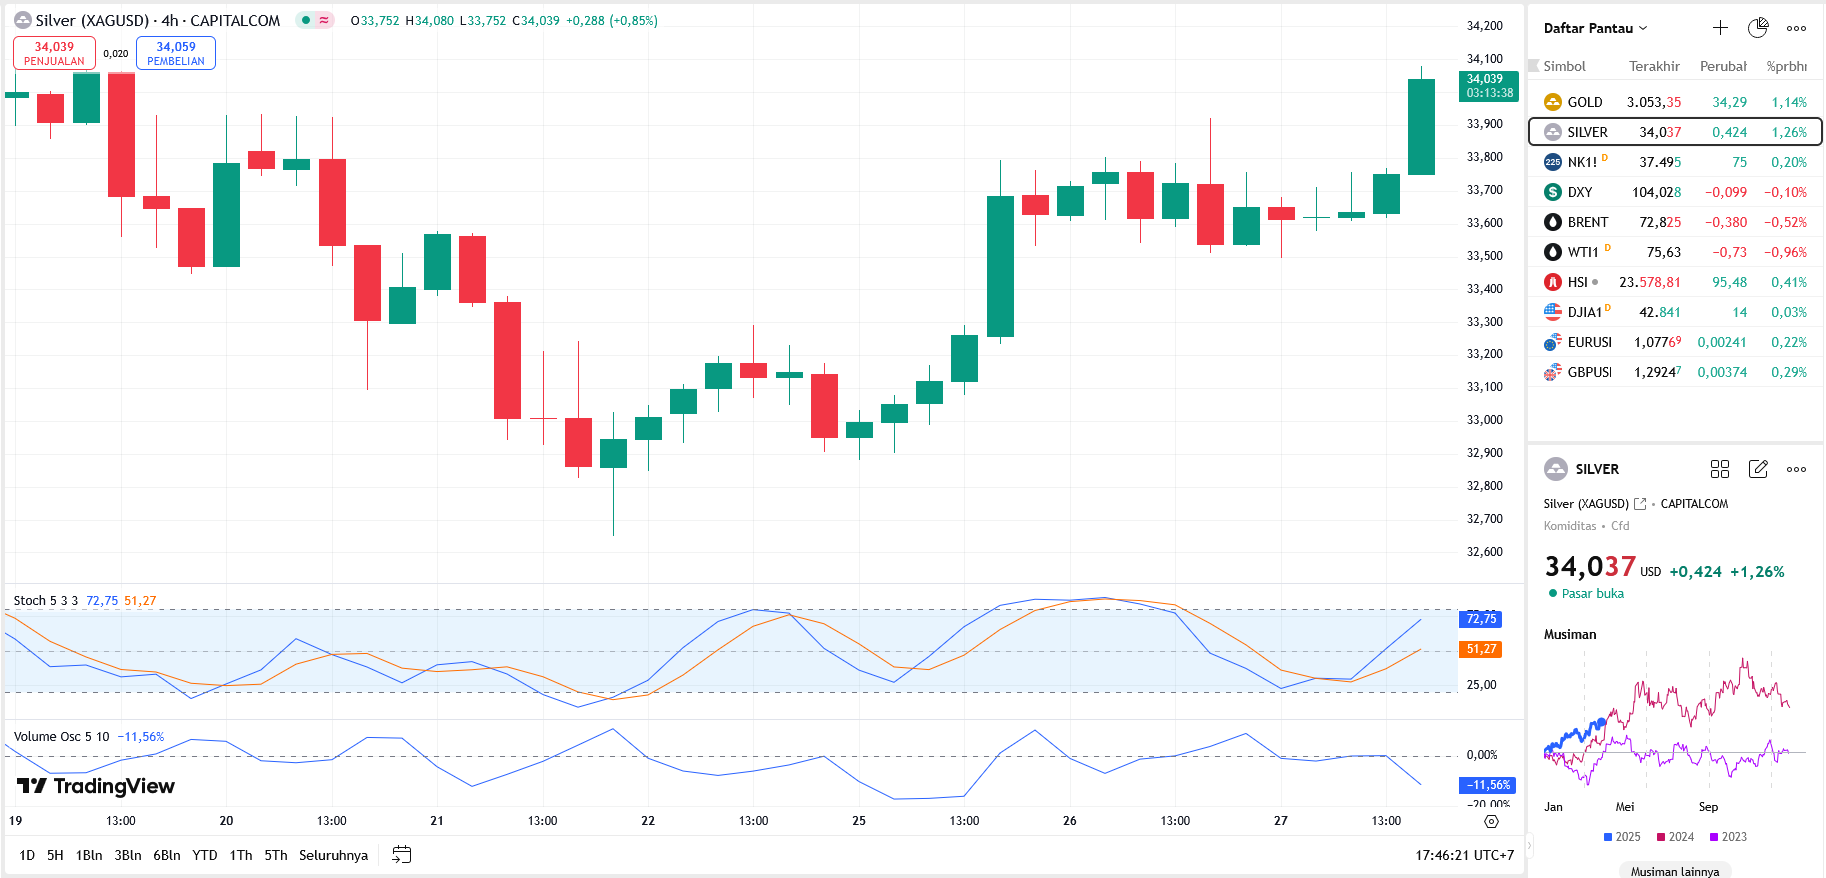Screen dimensions: 1826x878
Task: Switch to the YTD time range
Action: 205,855
